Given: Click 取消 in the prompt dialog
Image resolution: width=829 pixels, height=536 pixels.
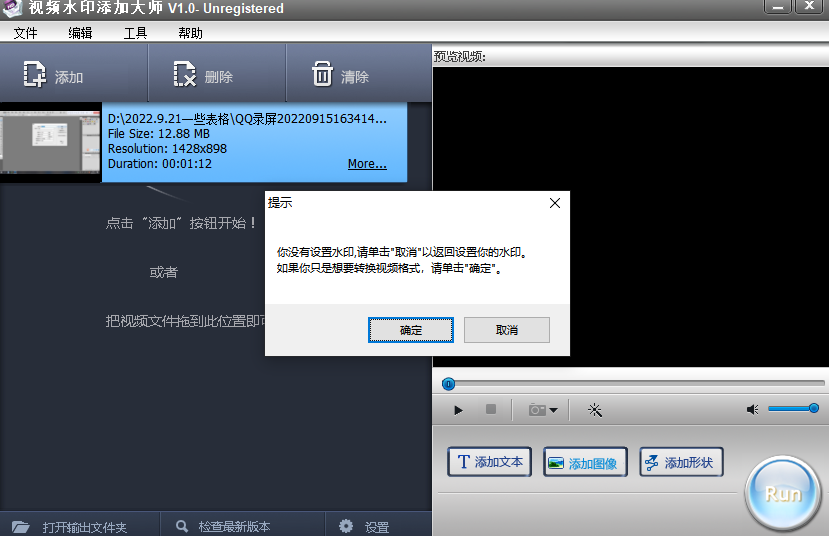Looking at the screenshot, I should [506, 330].
